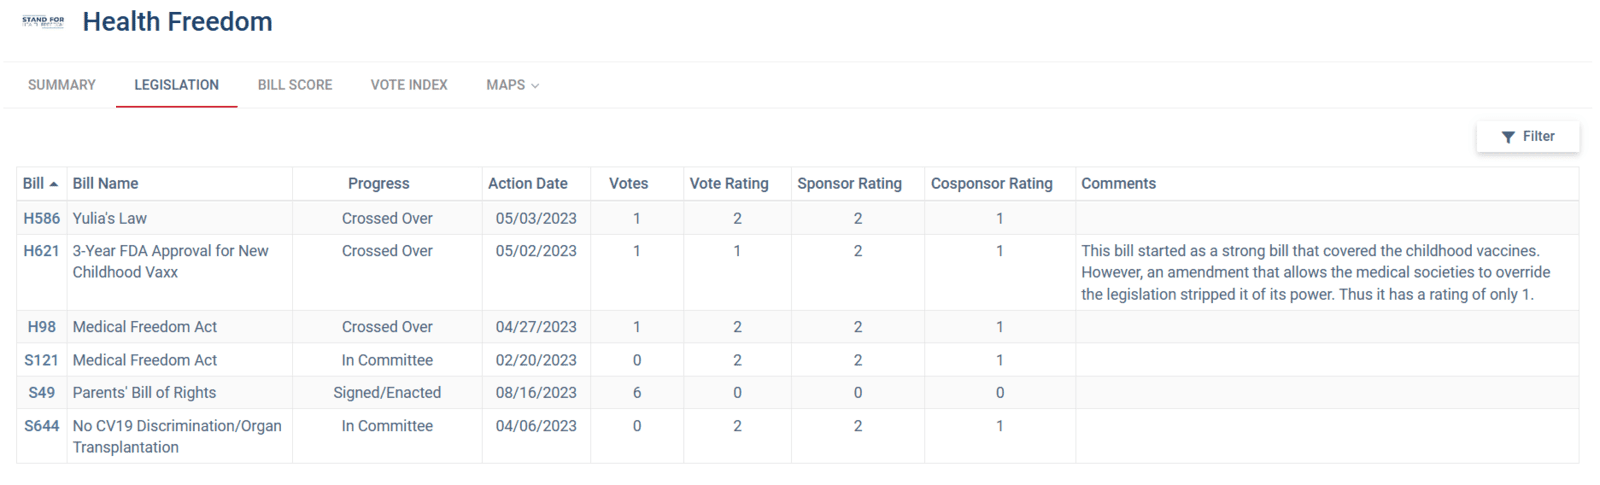Select the Legislation tab
Screen dimensions: 1600x485
(x=177, y=85)
